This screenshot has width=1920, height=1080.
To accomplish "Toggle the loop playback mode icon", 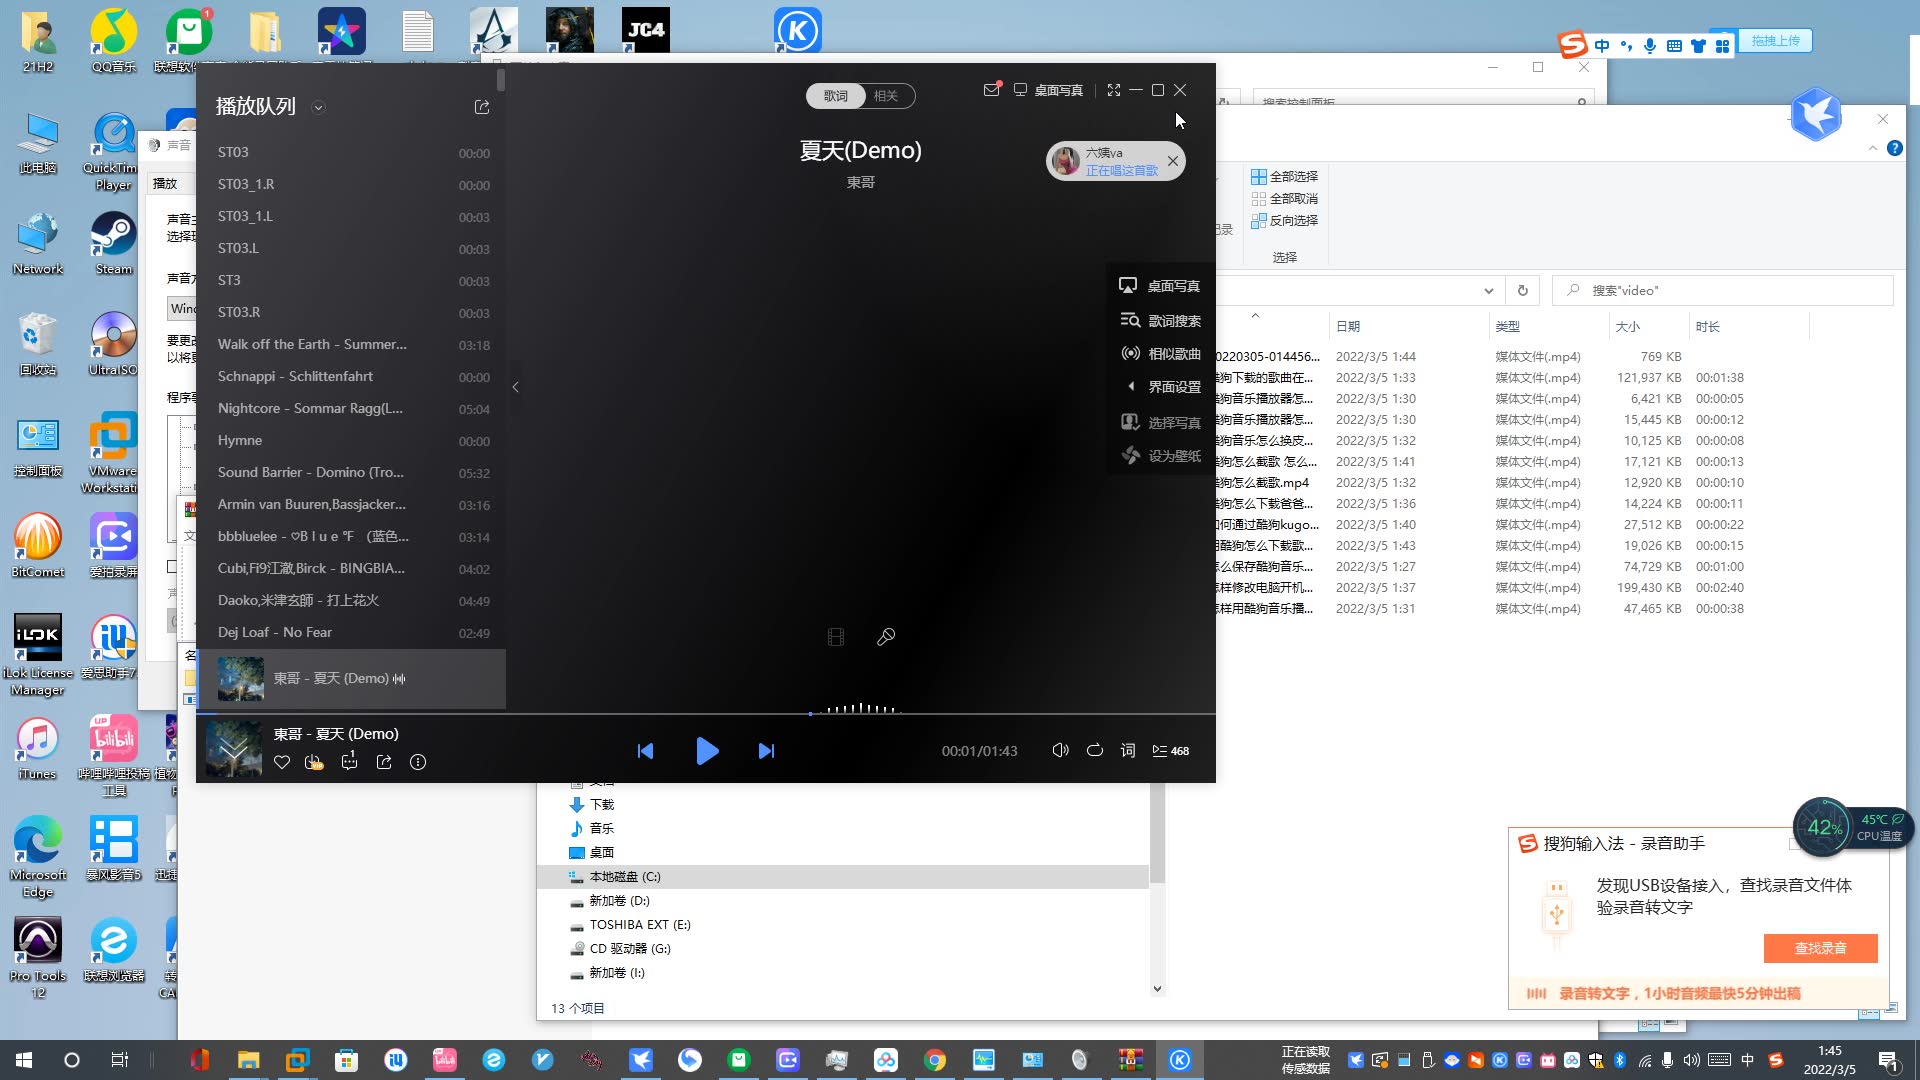I will pyautogui.click(x=1095, y=751).
